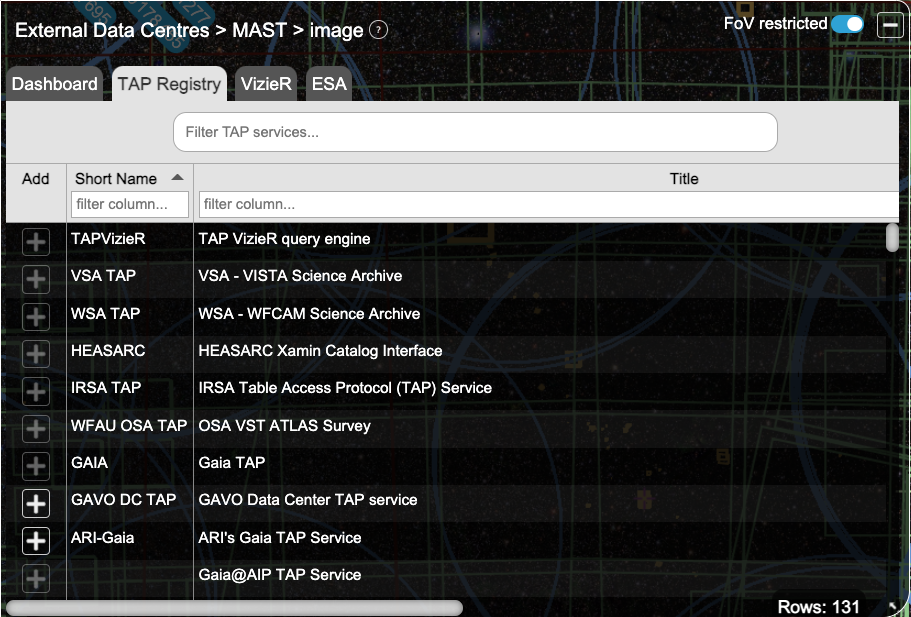This screenshot has width=911, height=617.
Task: Select the 'GAIA' short name cell
Action: pos(89,462)
